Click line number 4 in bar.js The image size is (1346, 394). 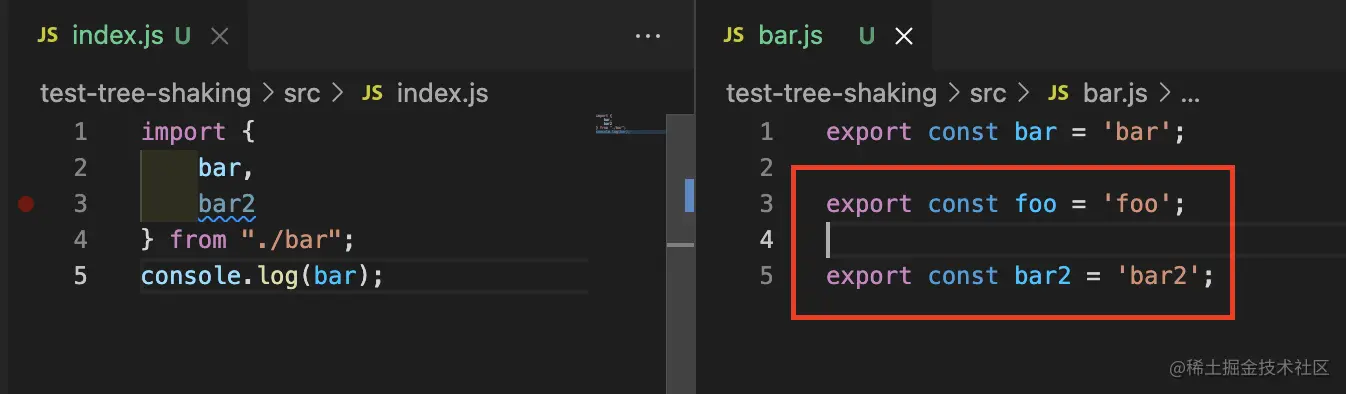point(766,240)
